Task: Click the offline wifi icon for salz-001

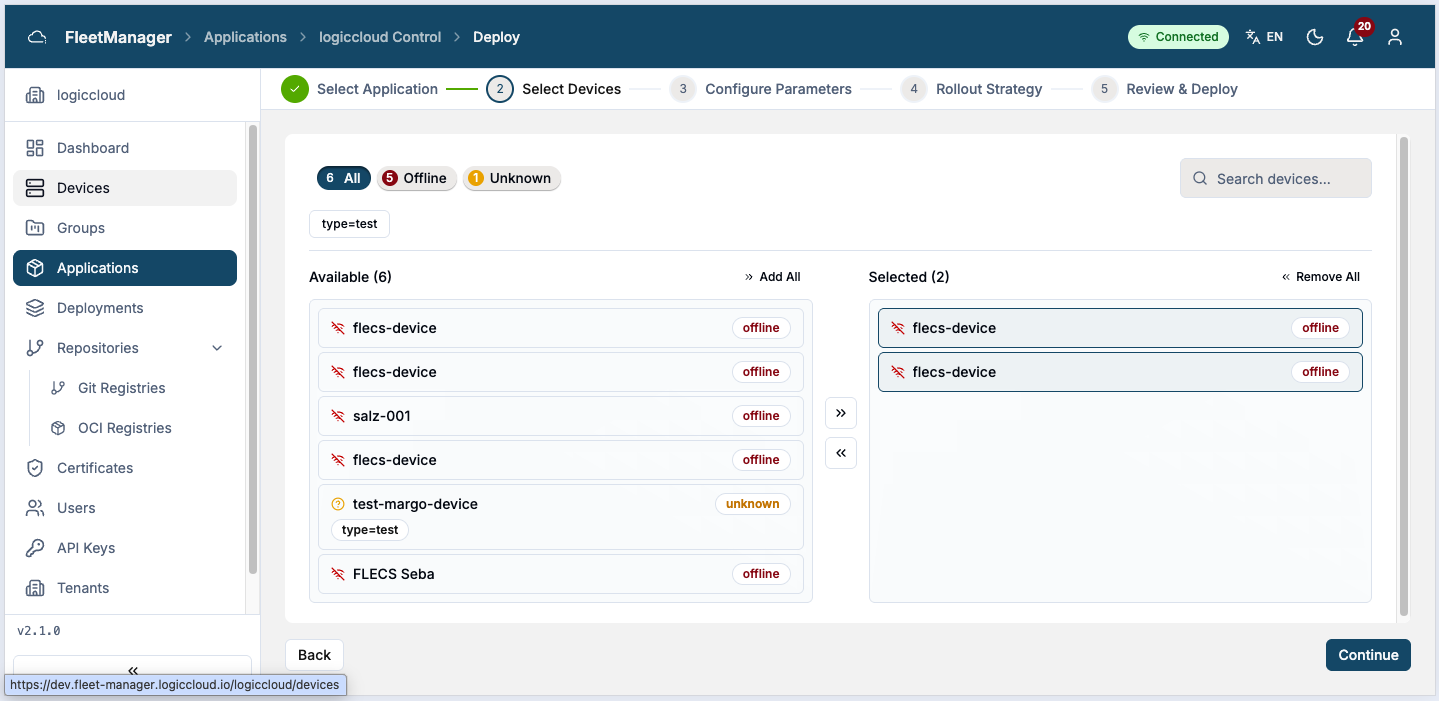Action: tap(338, 416)
